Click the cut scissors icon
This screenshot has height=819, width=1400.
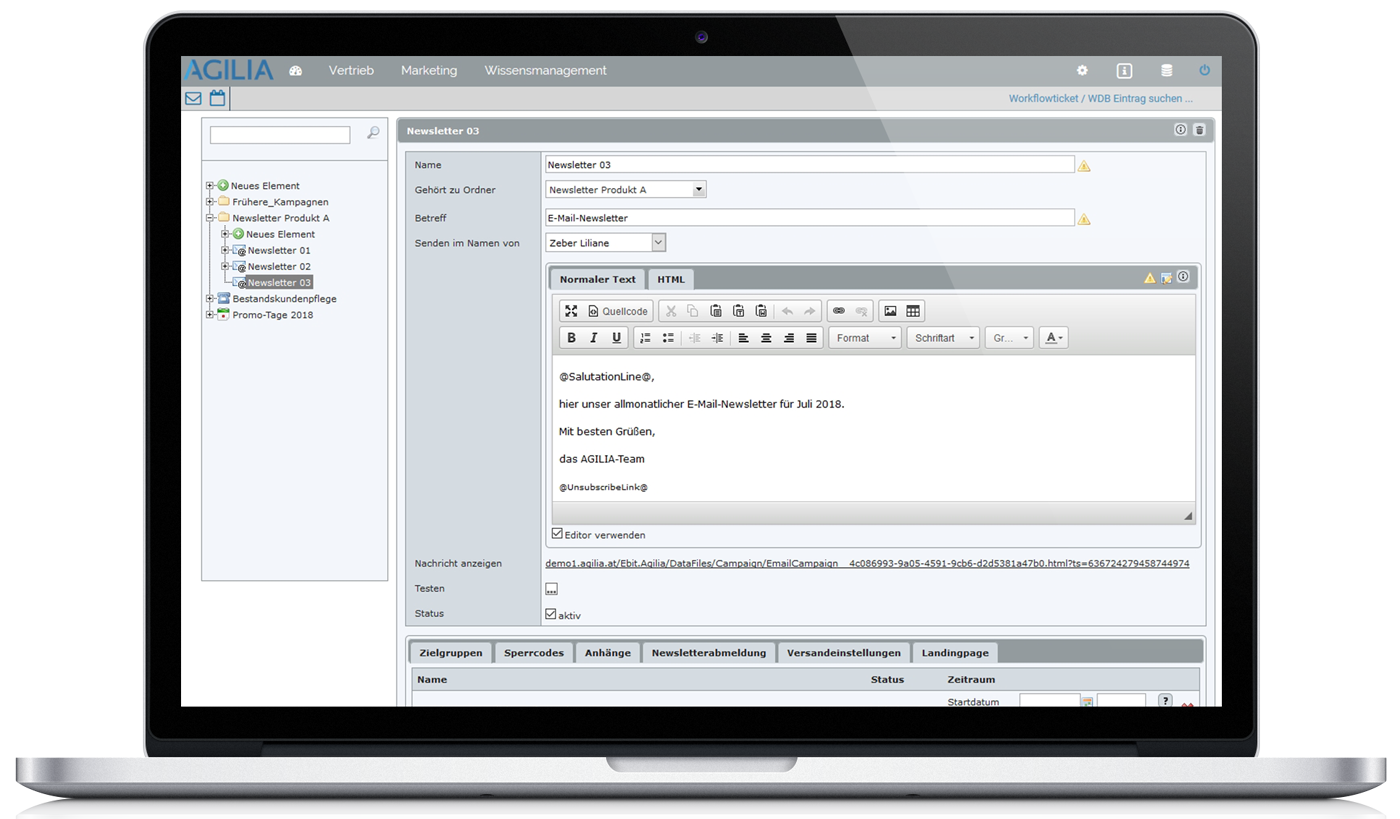click(671, 311)
